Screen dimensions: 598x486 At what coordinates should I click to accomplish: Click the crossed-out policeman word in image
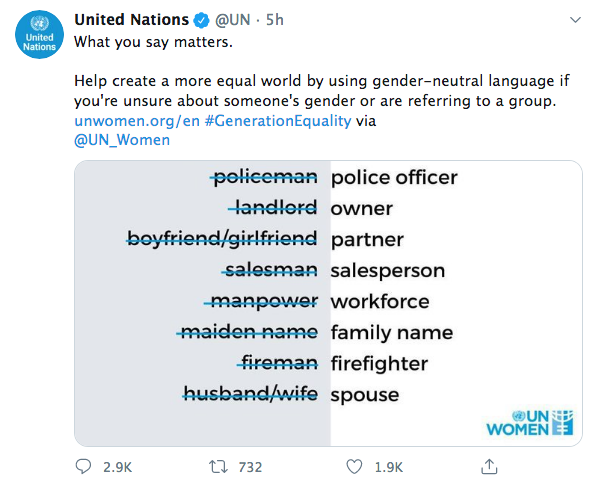point(264,177)
